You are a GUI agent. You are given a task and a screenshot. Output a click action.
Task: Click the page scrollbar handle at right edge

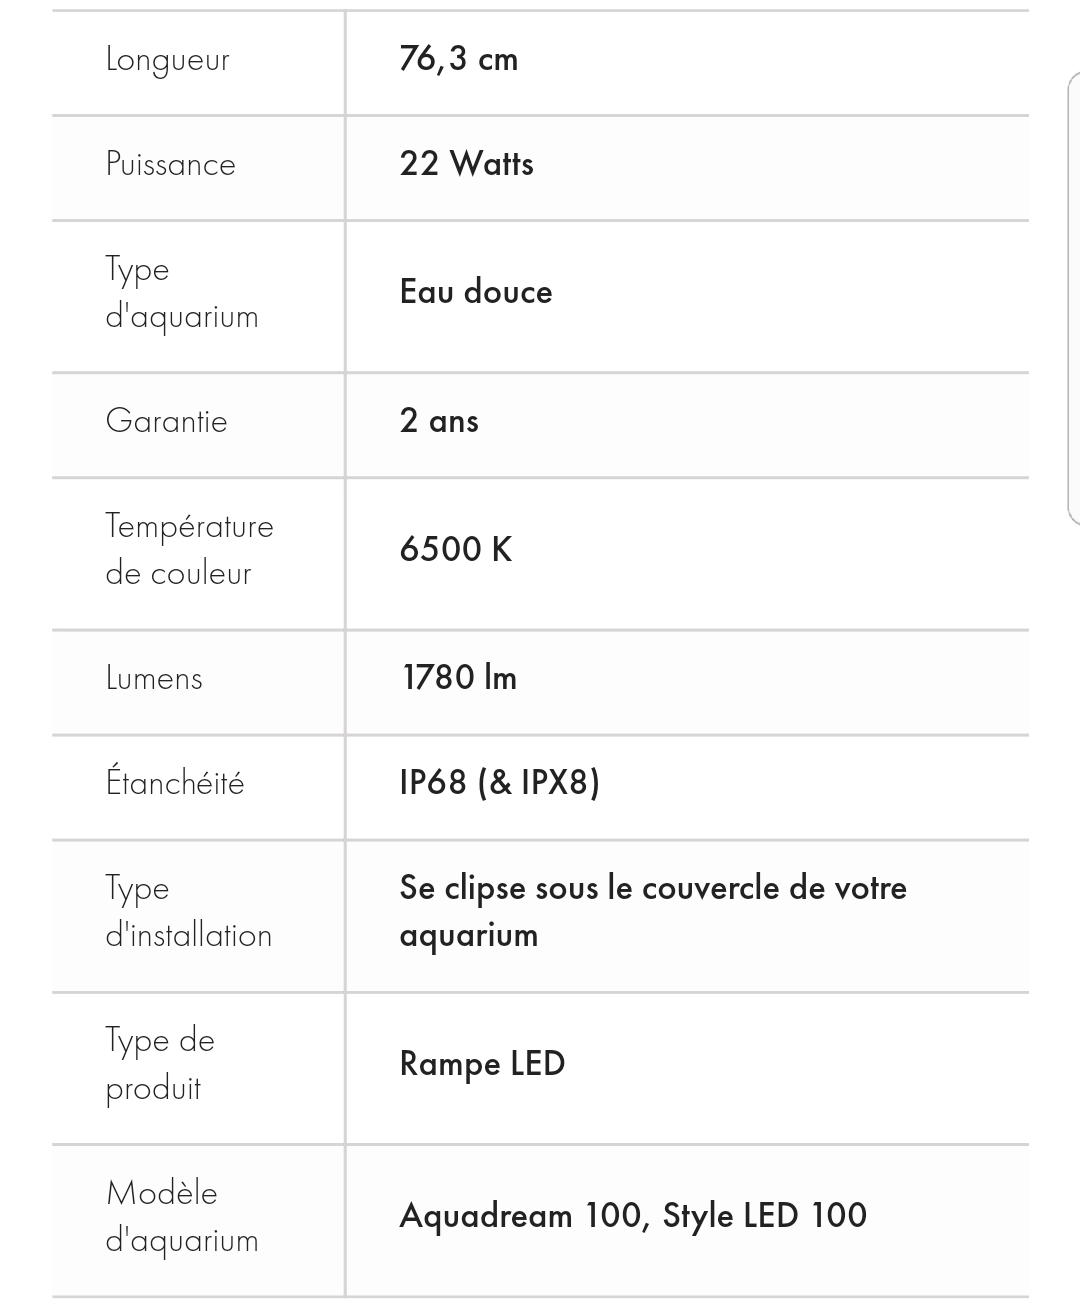1073,298
